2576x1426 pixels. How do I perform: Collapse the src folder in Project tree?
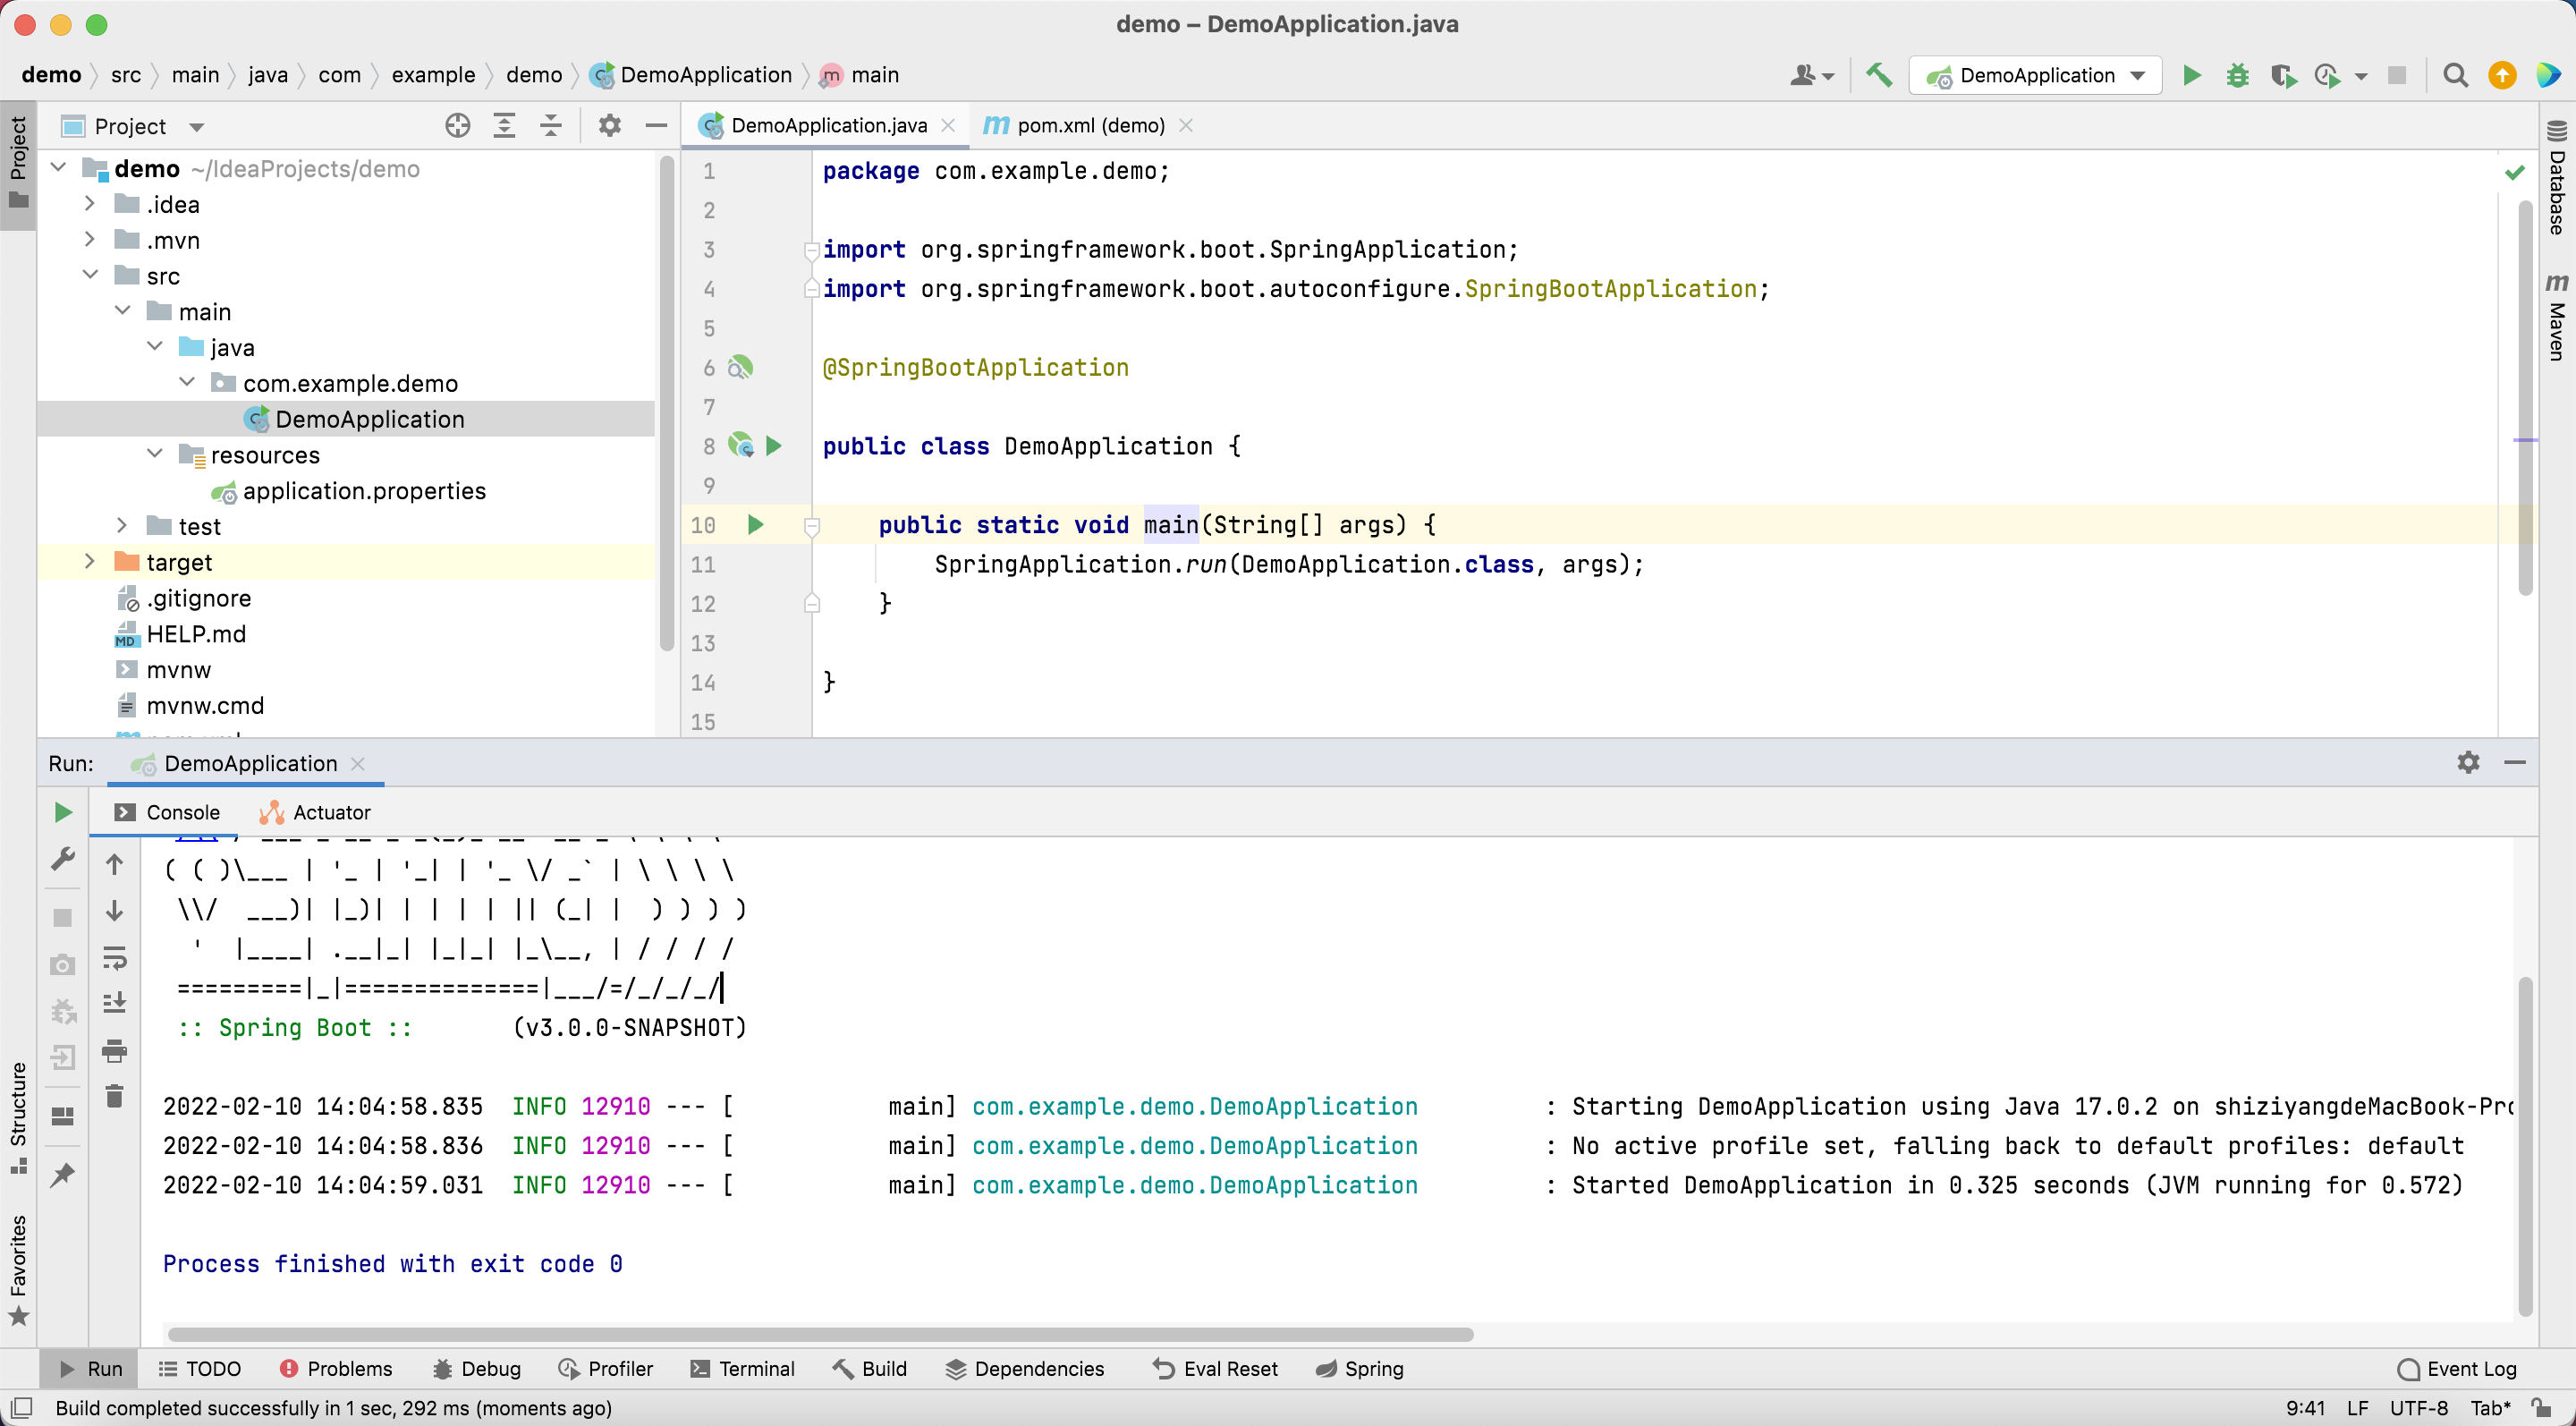coord(91,275)
